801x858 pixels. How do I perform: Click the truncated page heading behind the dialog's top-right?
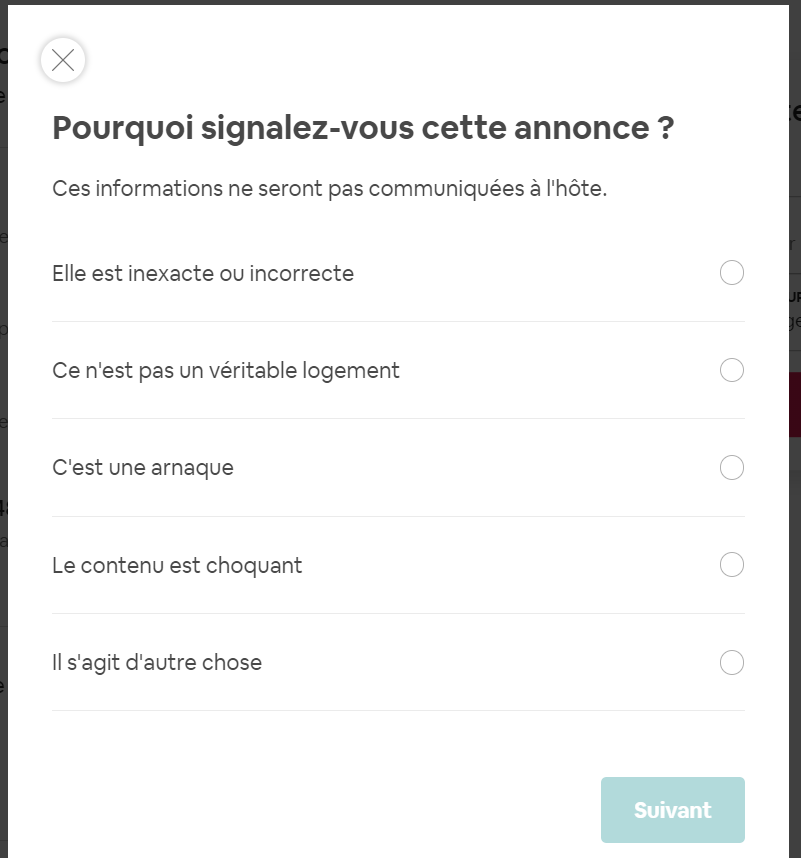(795, 112)
